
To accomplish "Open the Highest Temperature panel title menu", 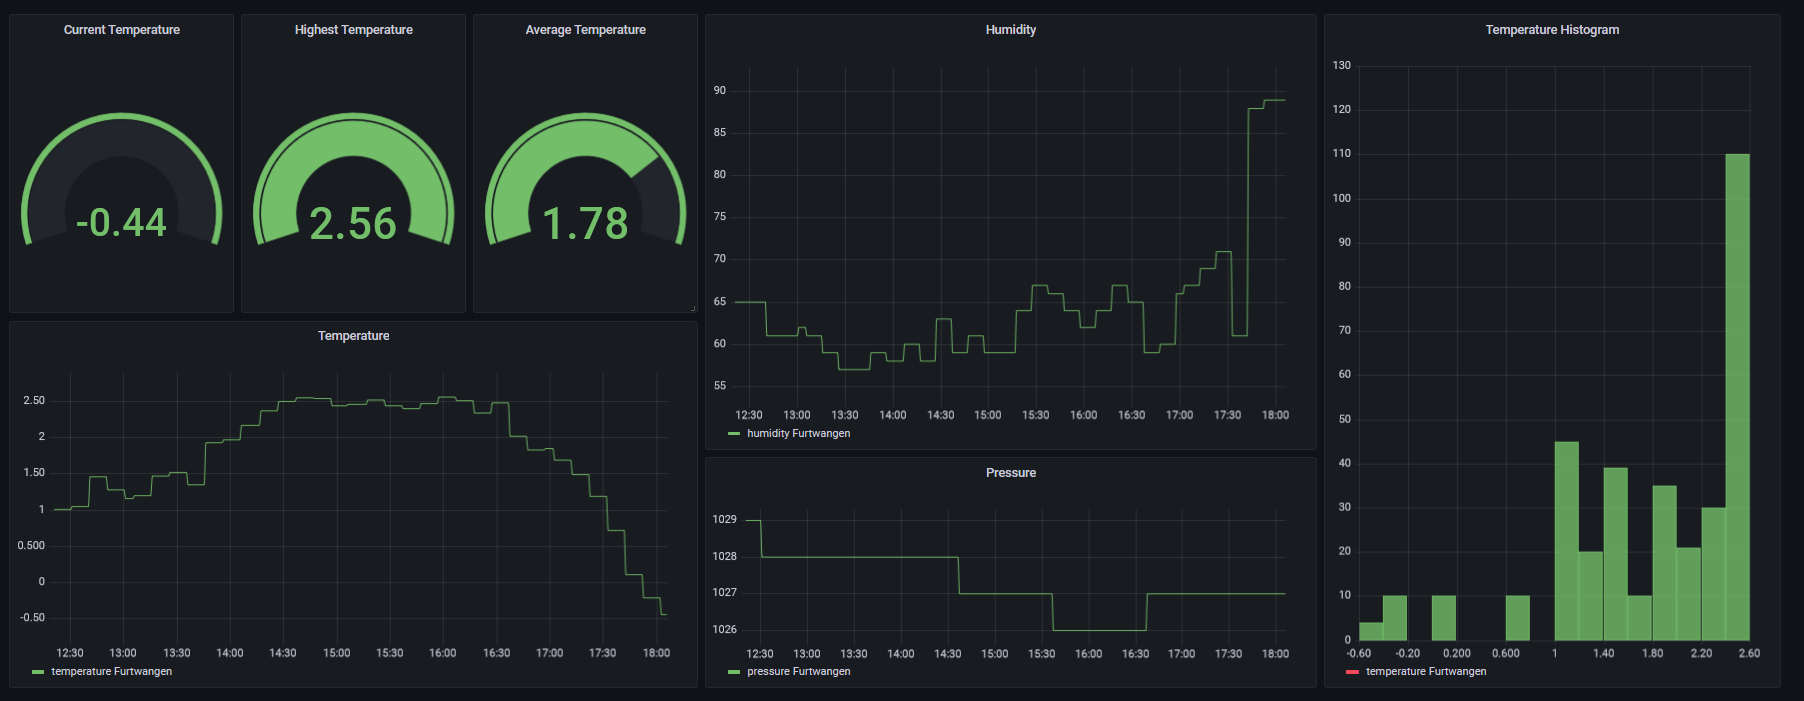I will (x=354, y=30).
